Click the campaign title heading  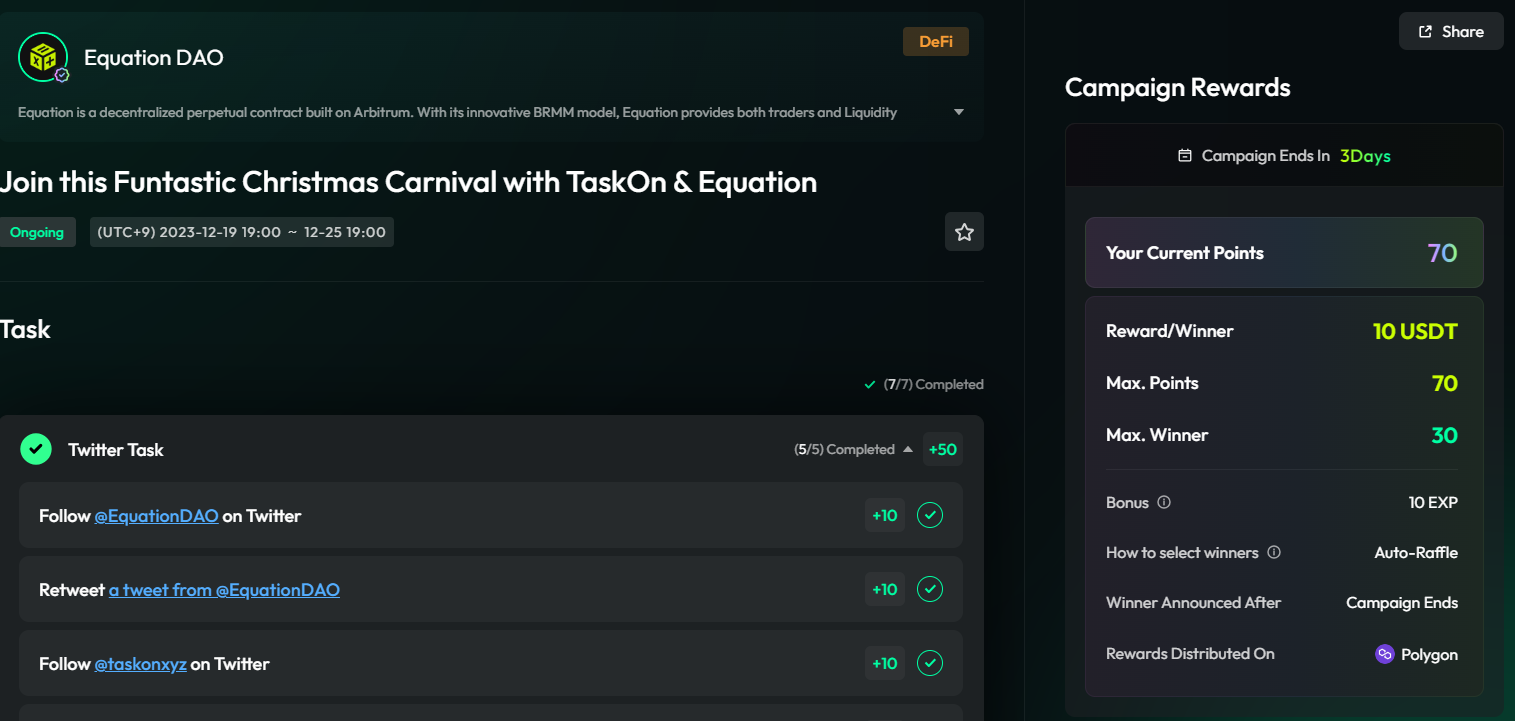[408, 182]
